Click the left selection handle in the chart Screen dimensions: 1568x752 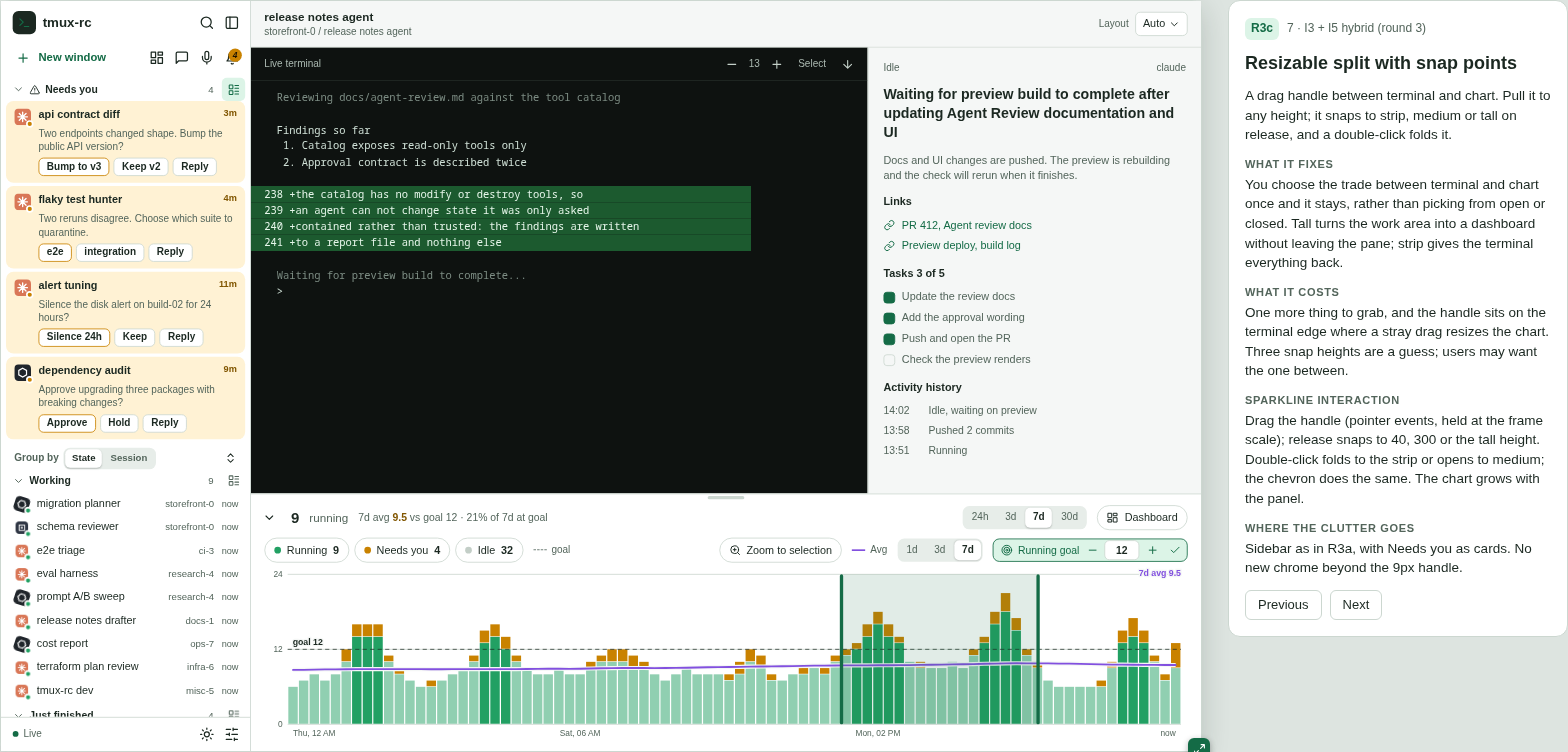click(x=841, y=649)
